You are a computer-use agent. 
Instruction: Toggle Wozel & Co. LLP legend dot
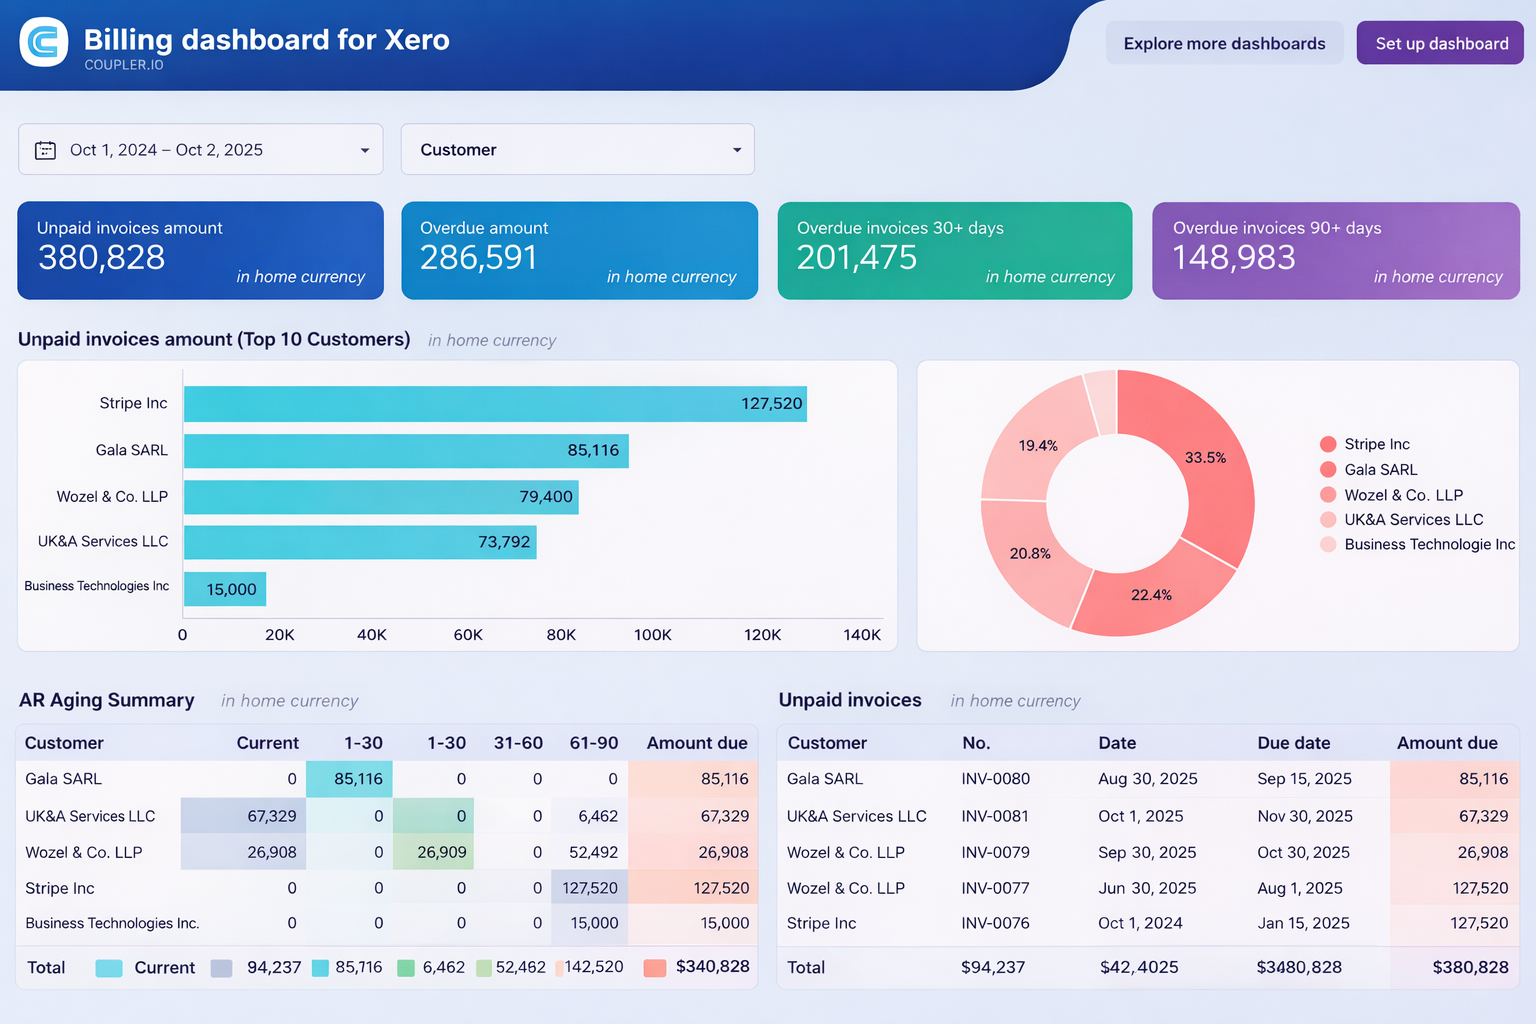point(1328,495)
